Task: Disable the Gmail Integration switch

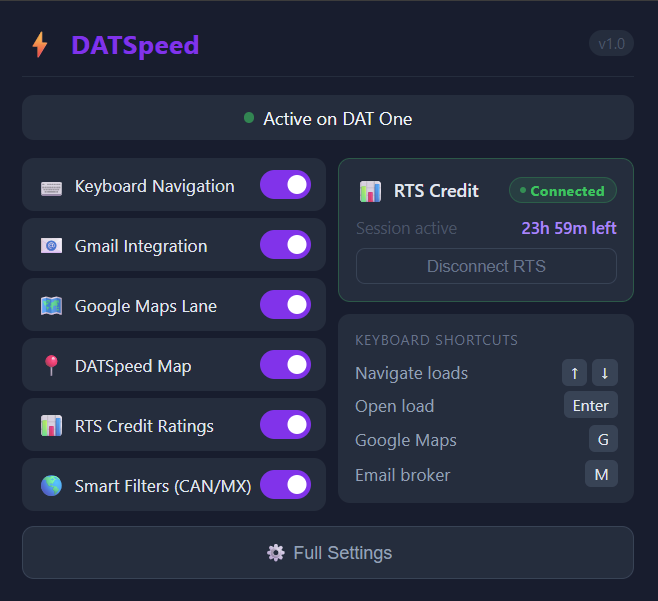Action: click(285, 245)
